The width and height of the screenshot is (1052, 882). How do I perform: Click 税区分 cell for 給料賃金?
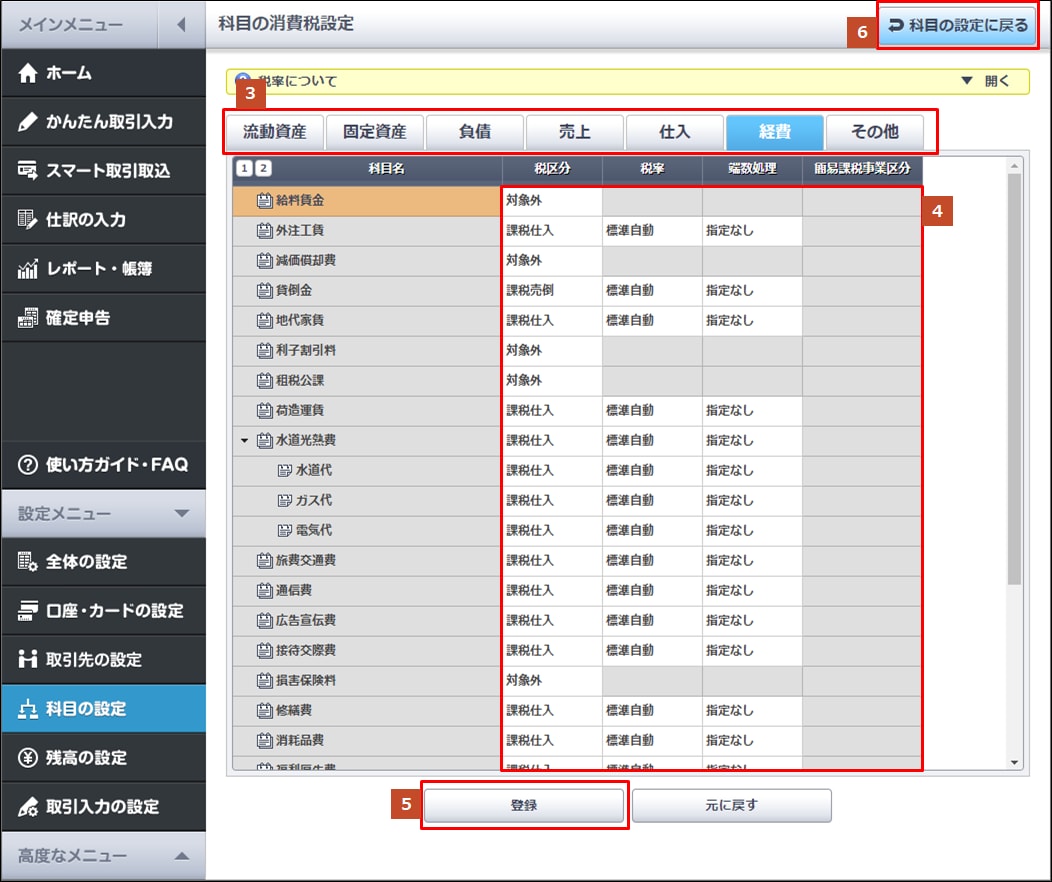[551, 201]
